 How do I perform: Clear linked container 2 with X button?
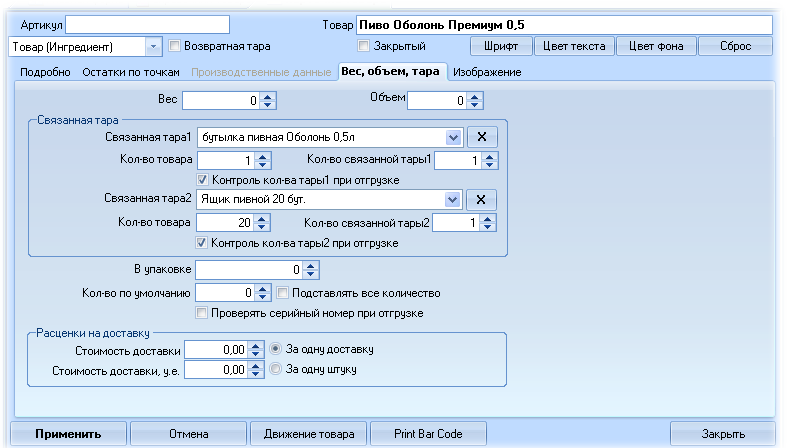pos(481,199)
